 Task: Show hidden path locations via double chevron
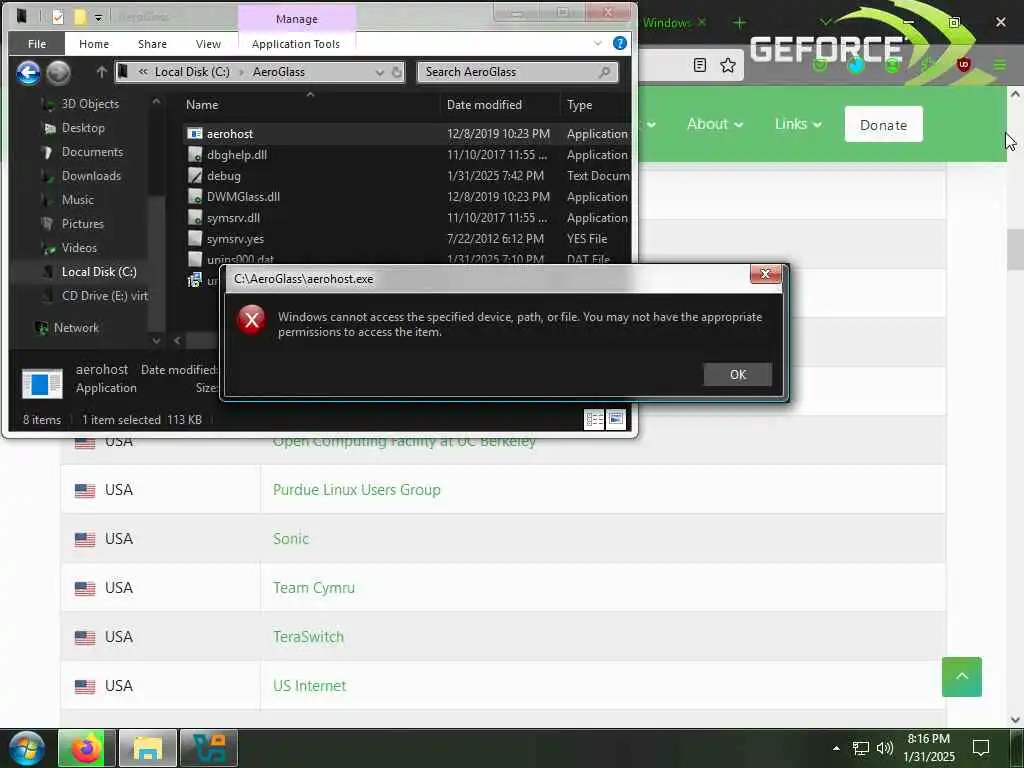(x=142, y=72)
